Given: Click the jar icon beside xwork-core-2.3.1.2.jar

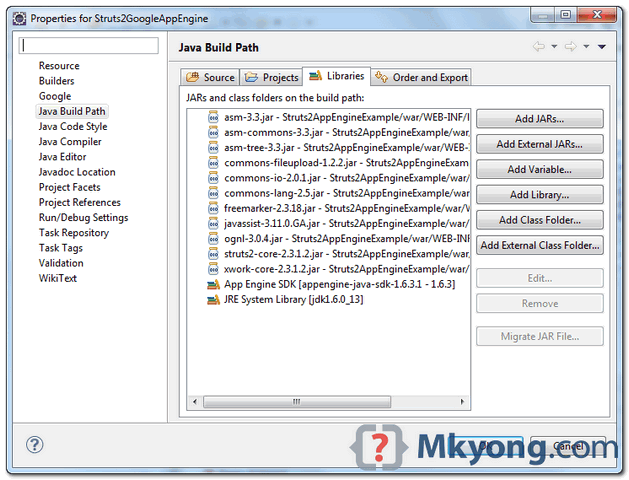Looking at the screenshot, I should pyautogui.click(x=213, y=269).
